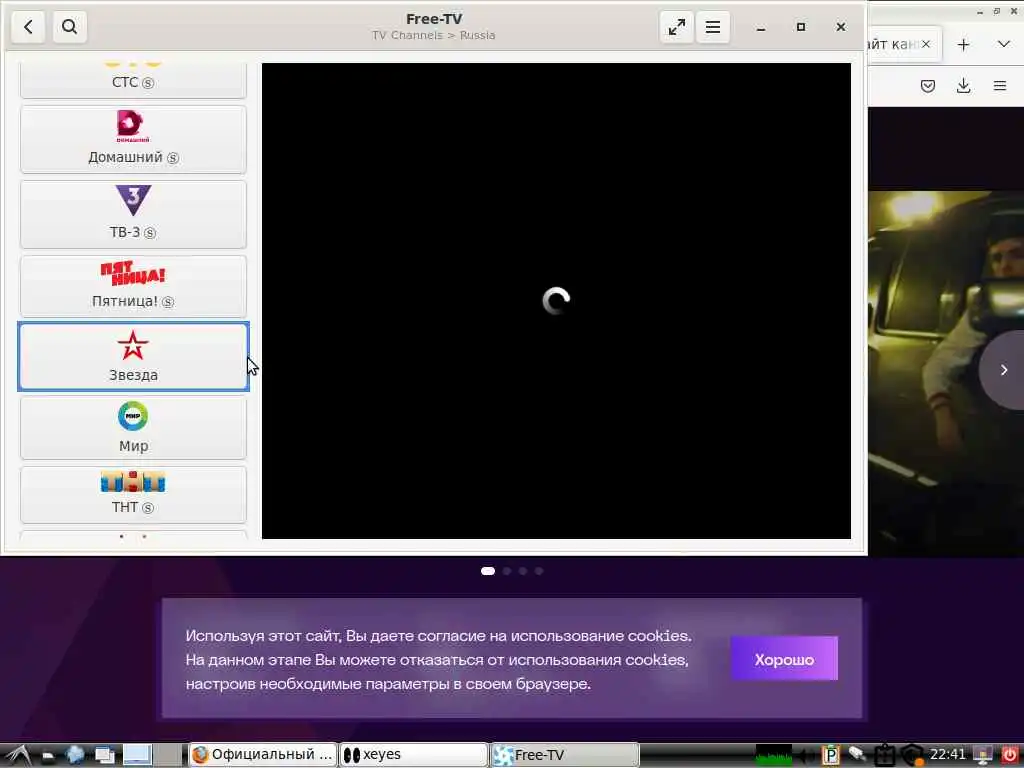Click the website video thumbnail in Firefox
The height and width of the screenshot is (768, 1024).
click(x=946, y=372)
